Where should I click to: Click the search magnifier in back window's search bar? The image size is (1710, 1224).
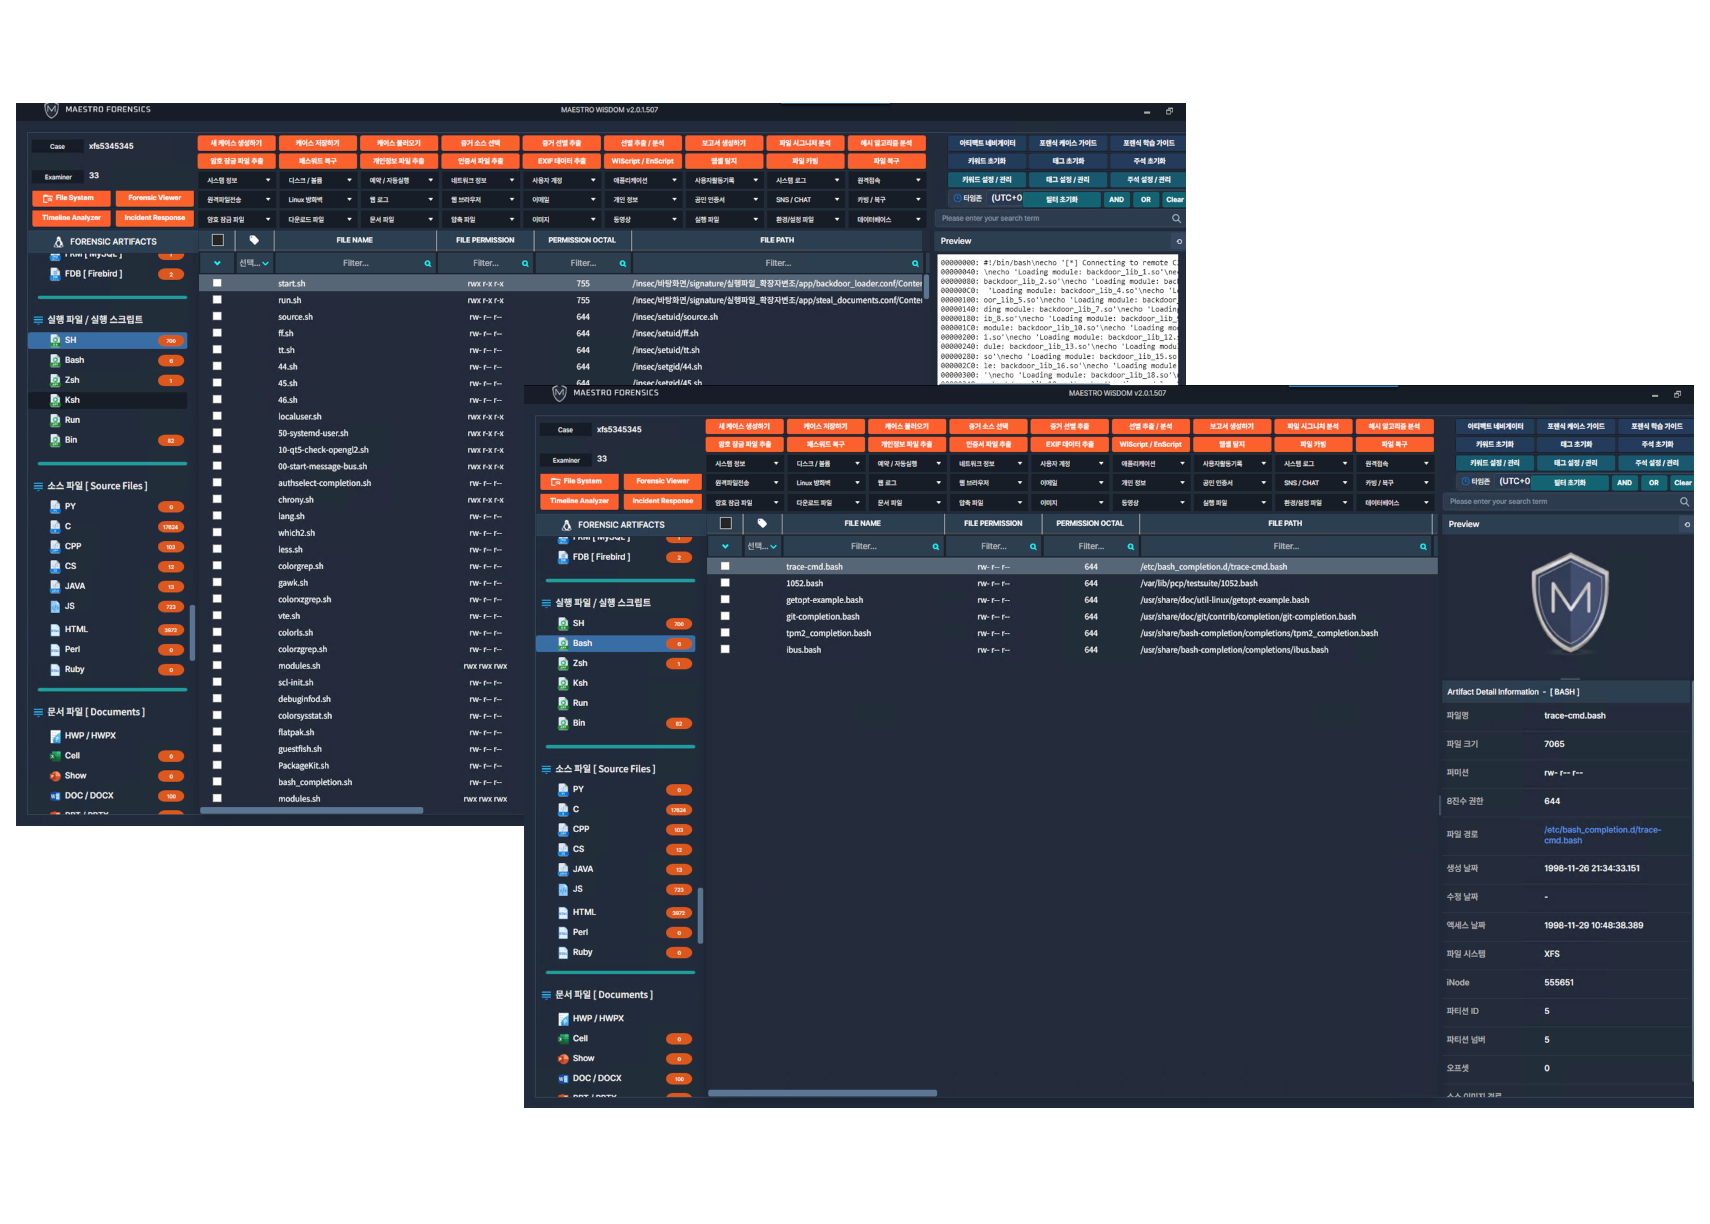pos(1176,218)
